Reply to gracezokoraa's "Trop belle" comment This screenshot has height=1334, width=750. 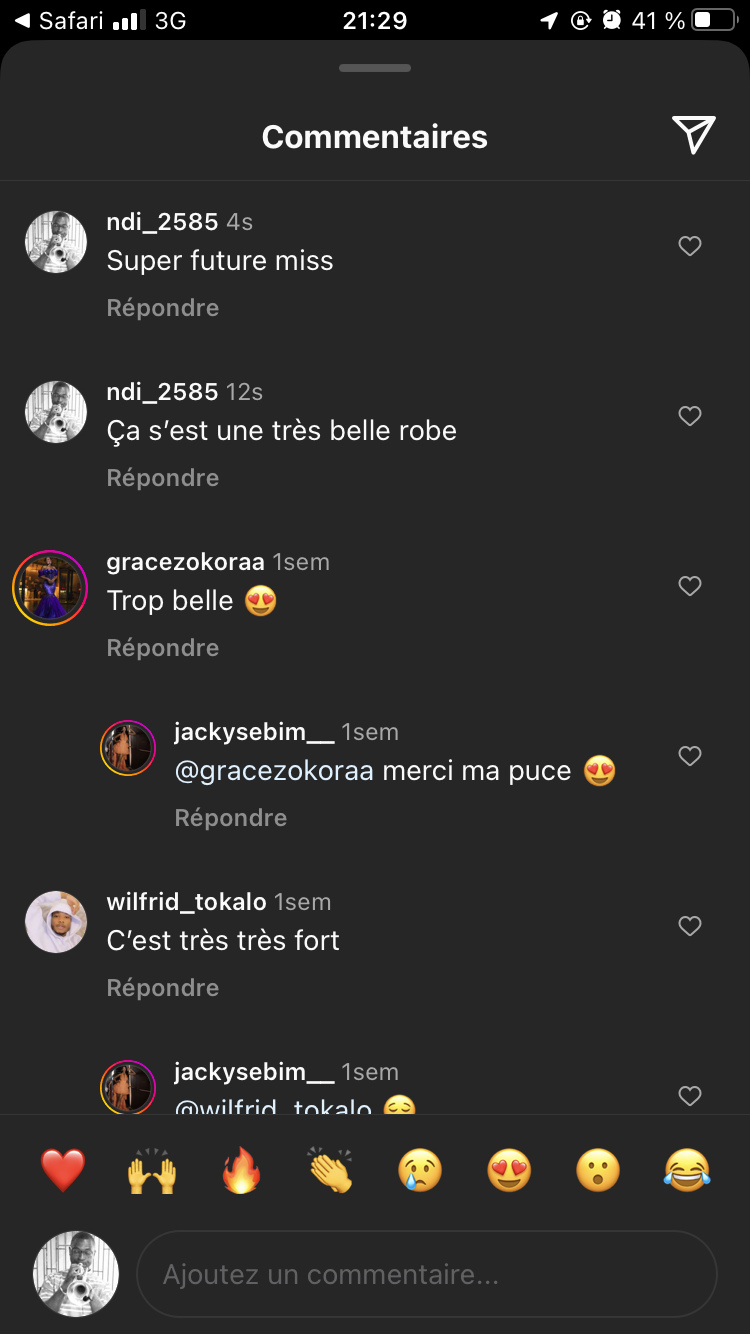(163, 648)
